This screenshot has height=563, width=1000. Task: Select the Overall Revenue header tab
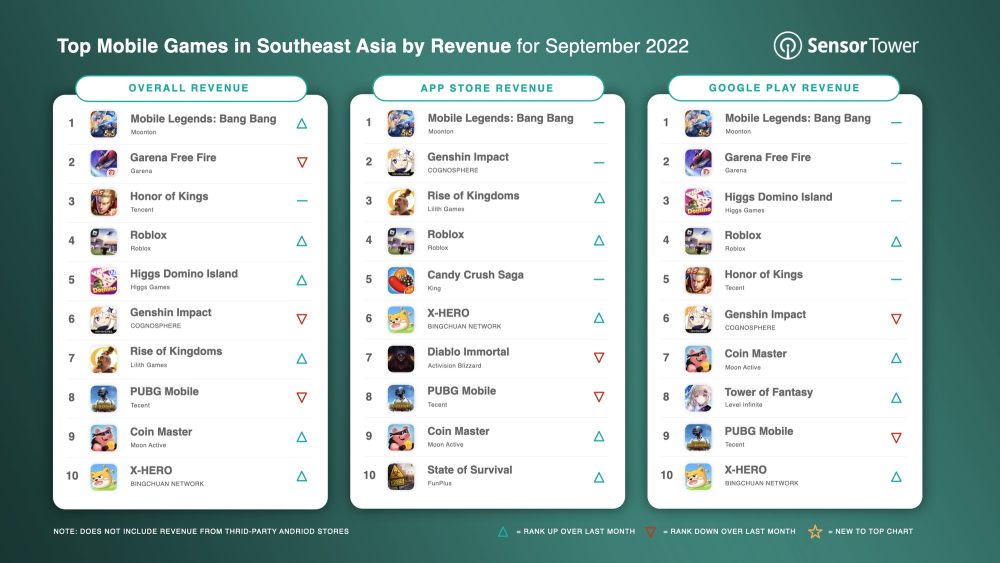click(x=191, y=88)
